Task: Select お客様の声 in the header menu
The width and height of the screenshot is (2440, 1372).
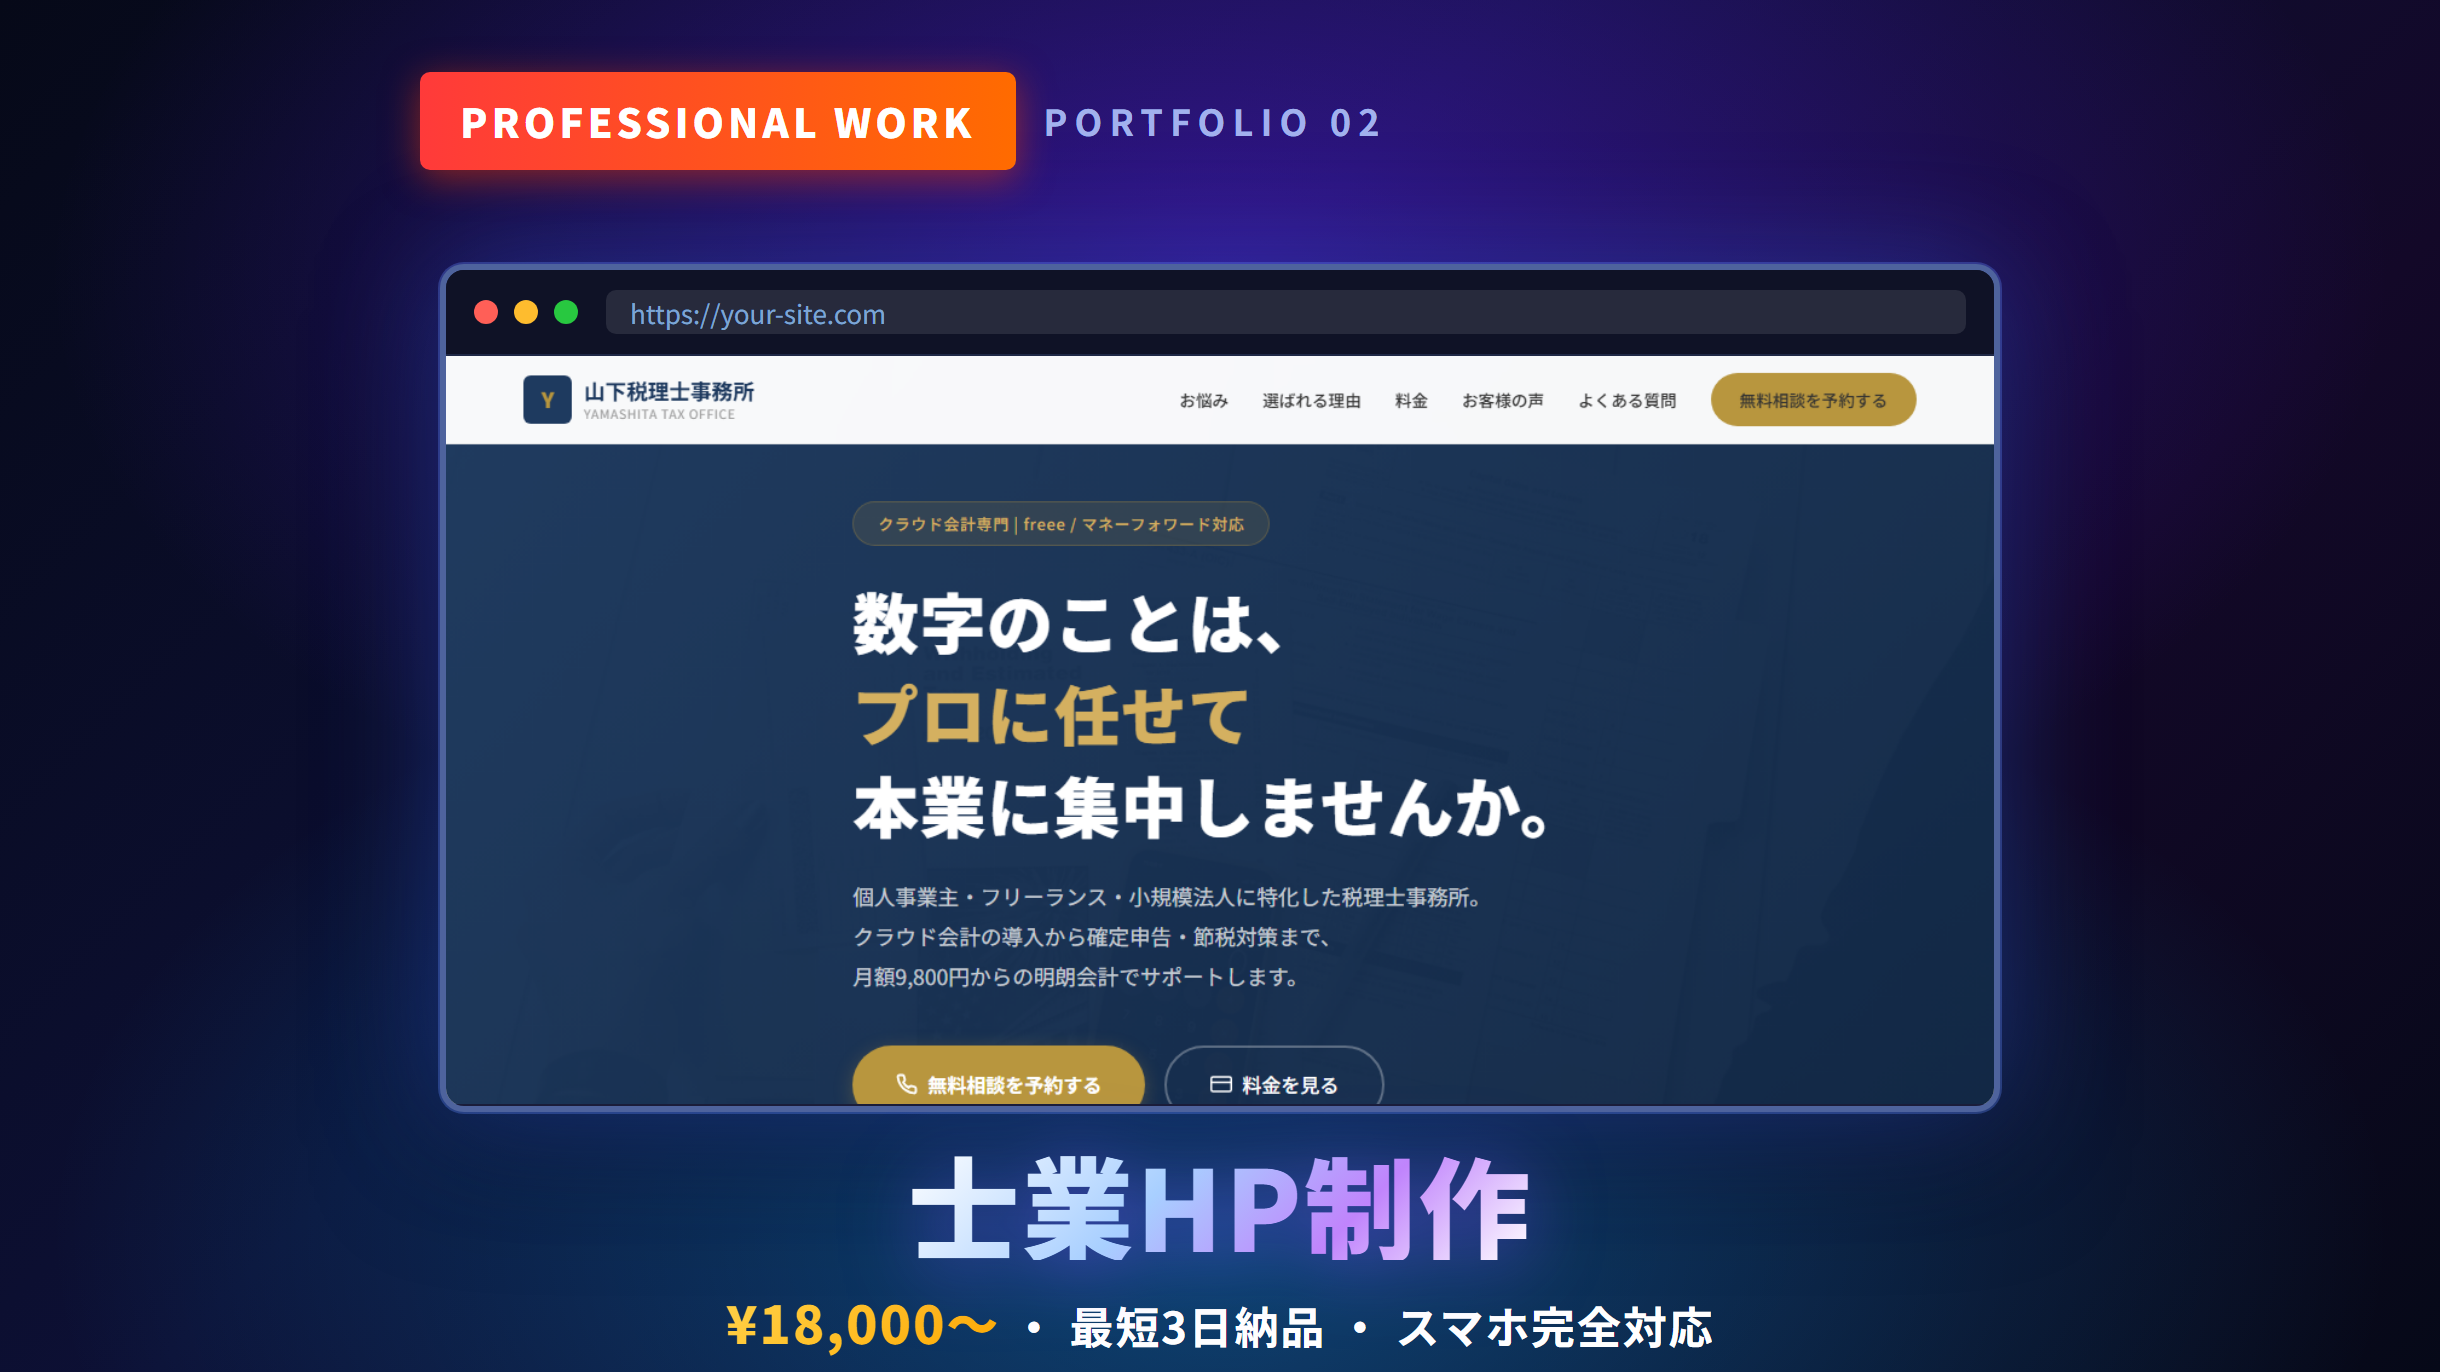Action: tap(1503, 400)
